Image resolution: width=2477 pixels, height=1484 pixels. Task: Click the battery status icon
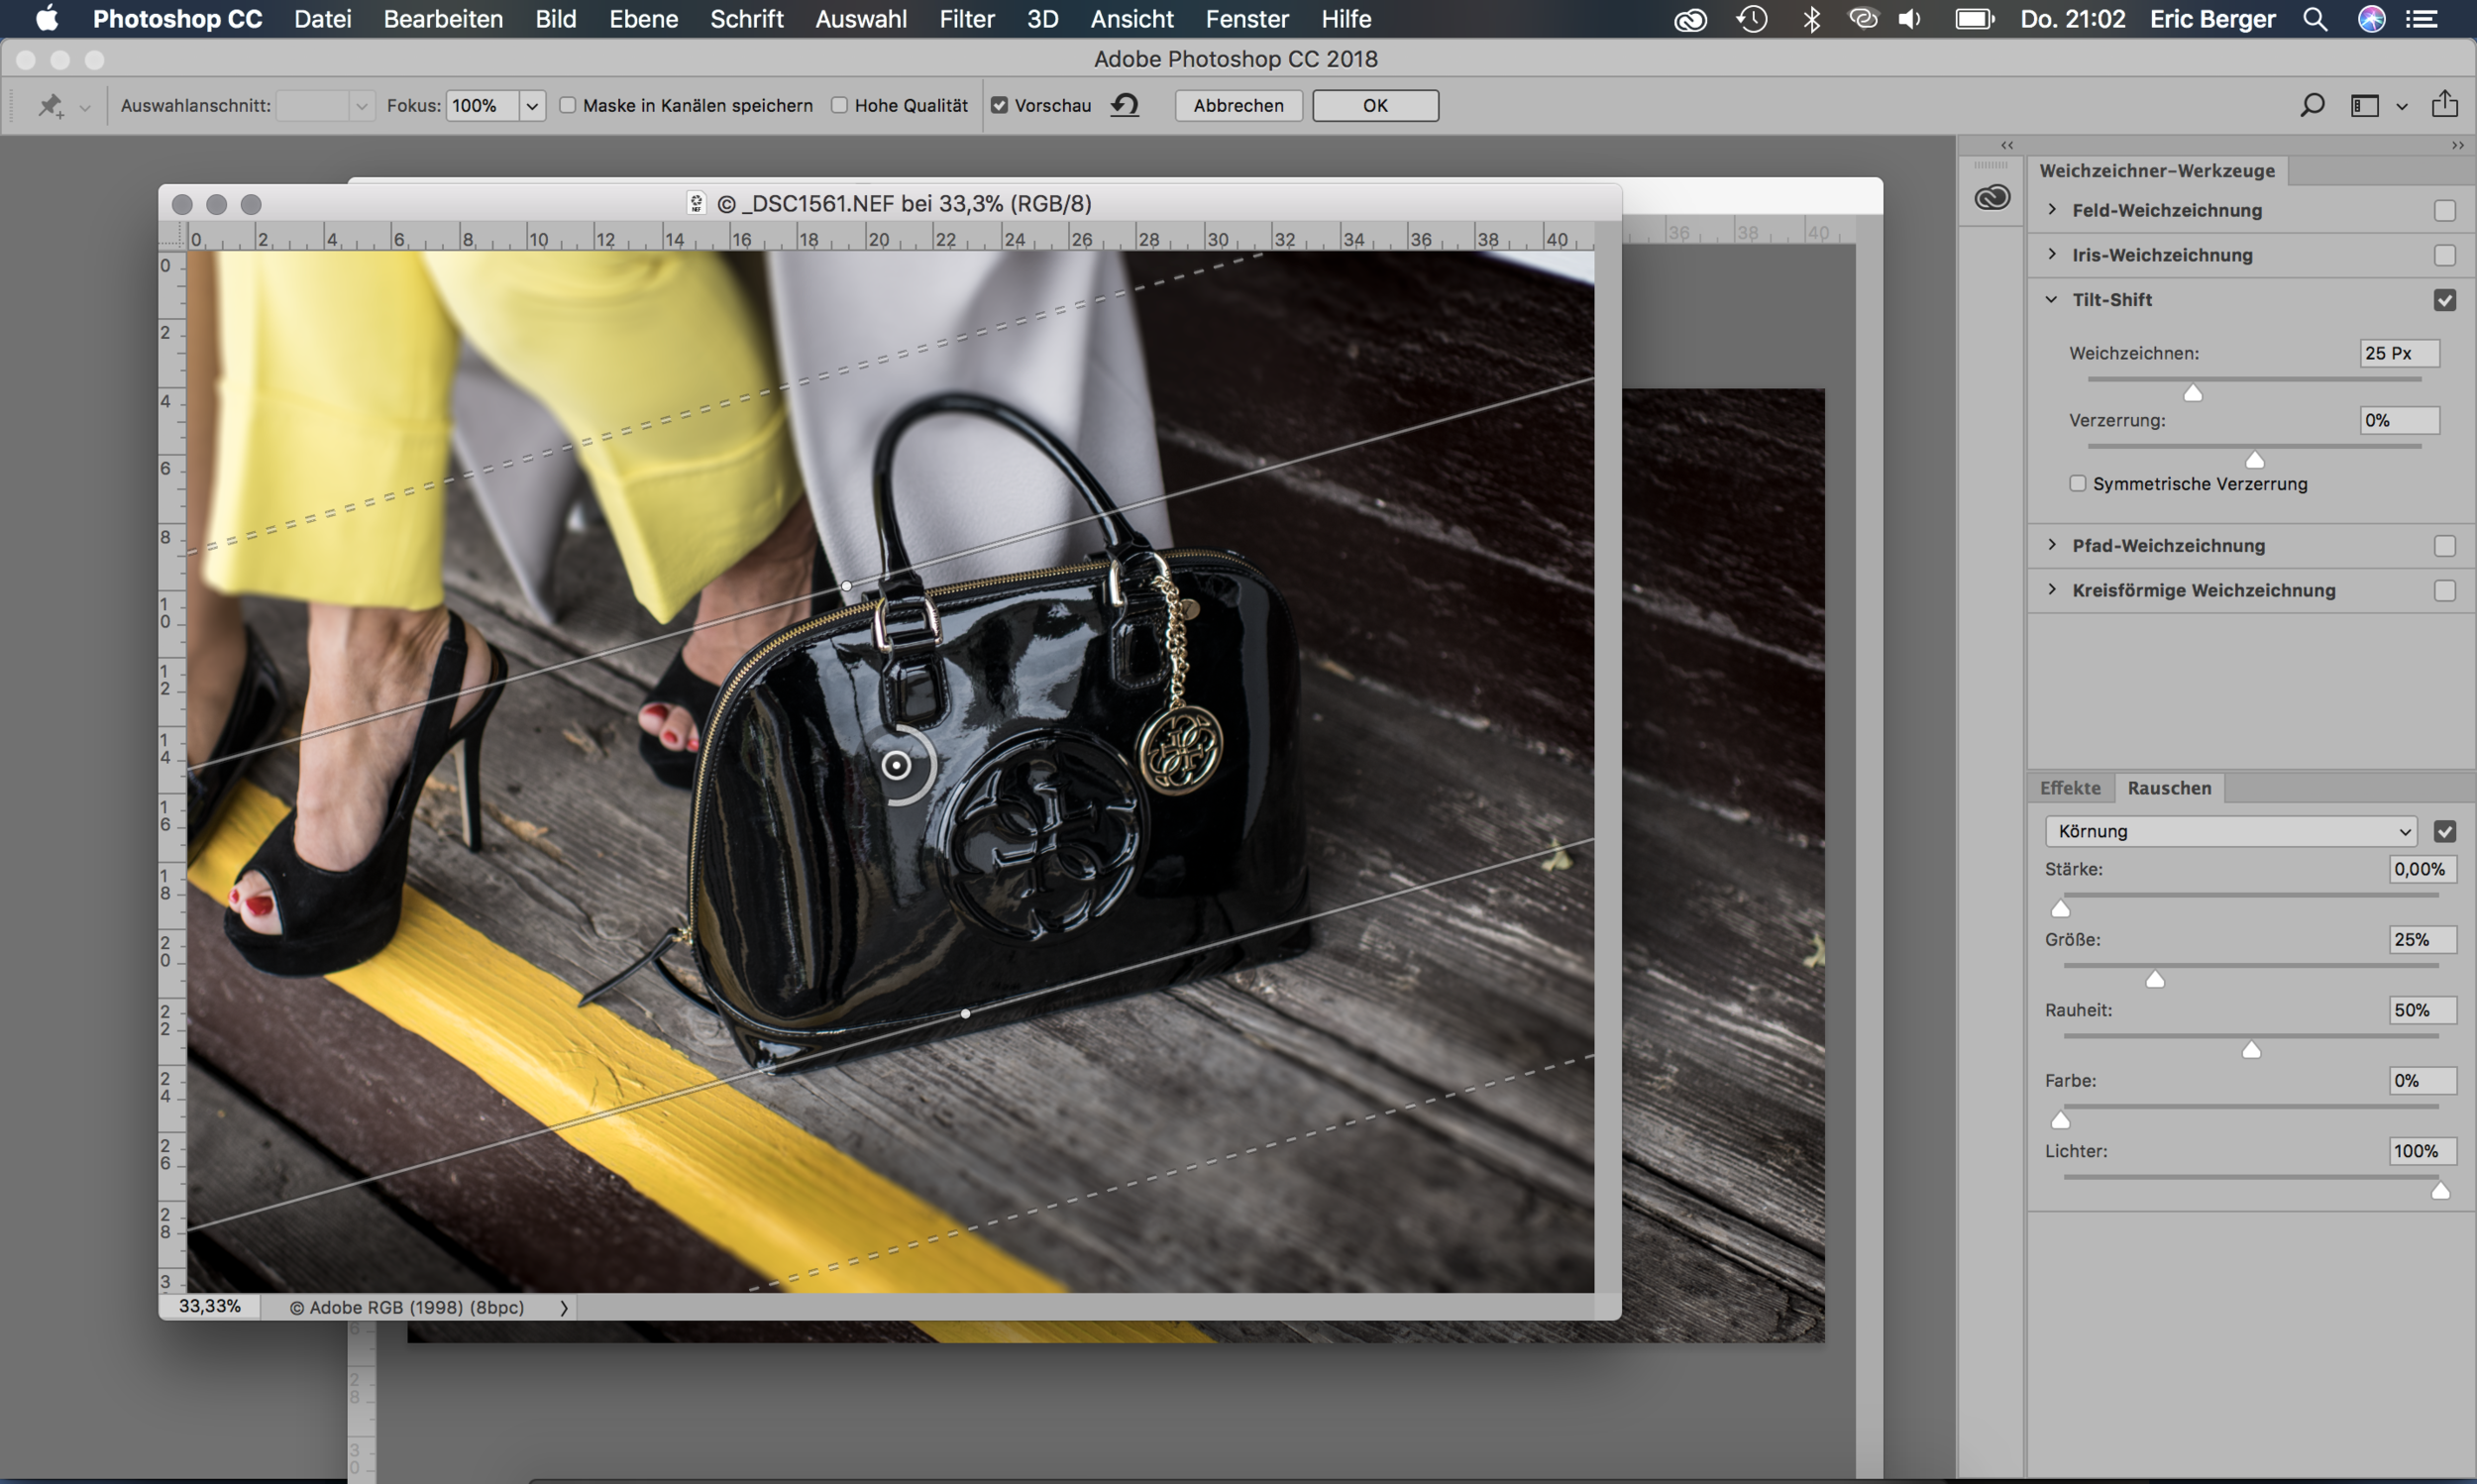click(1974, 19)
